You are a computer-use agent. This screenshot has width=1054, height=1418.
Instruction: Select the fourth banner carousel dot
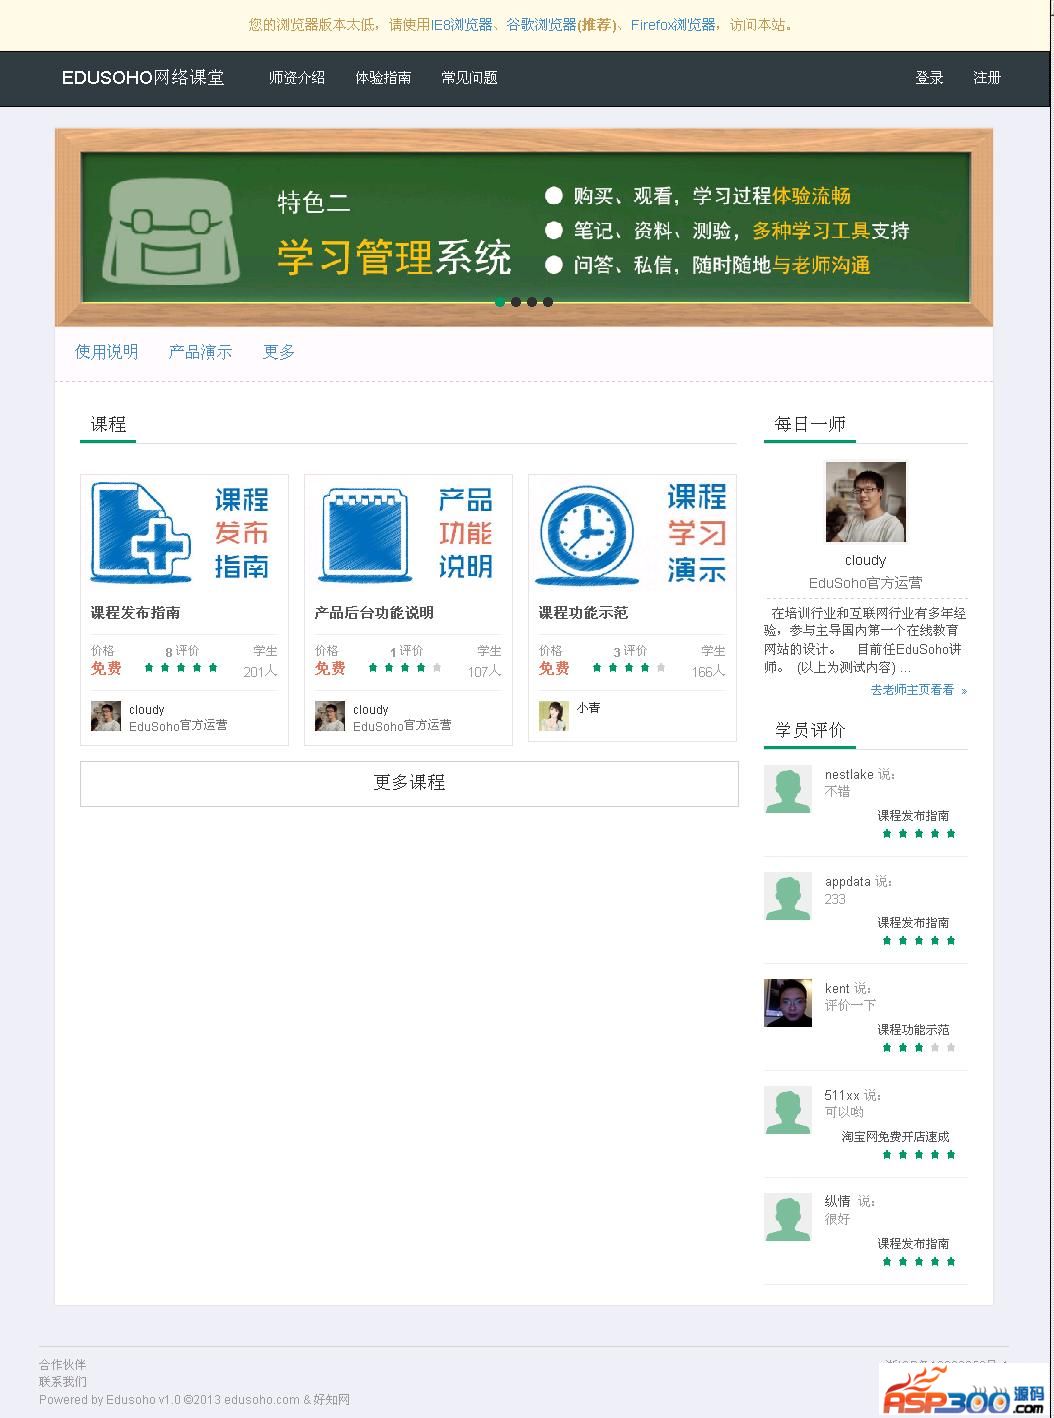[548, 302]
